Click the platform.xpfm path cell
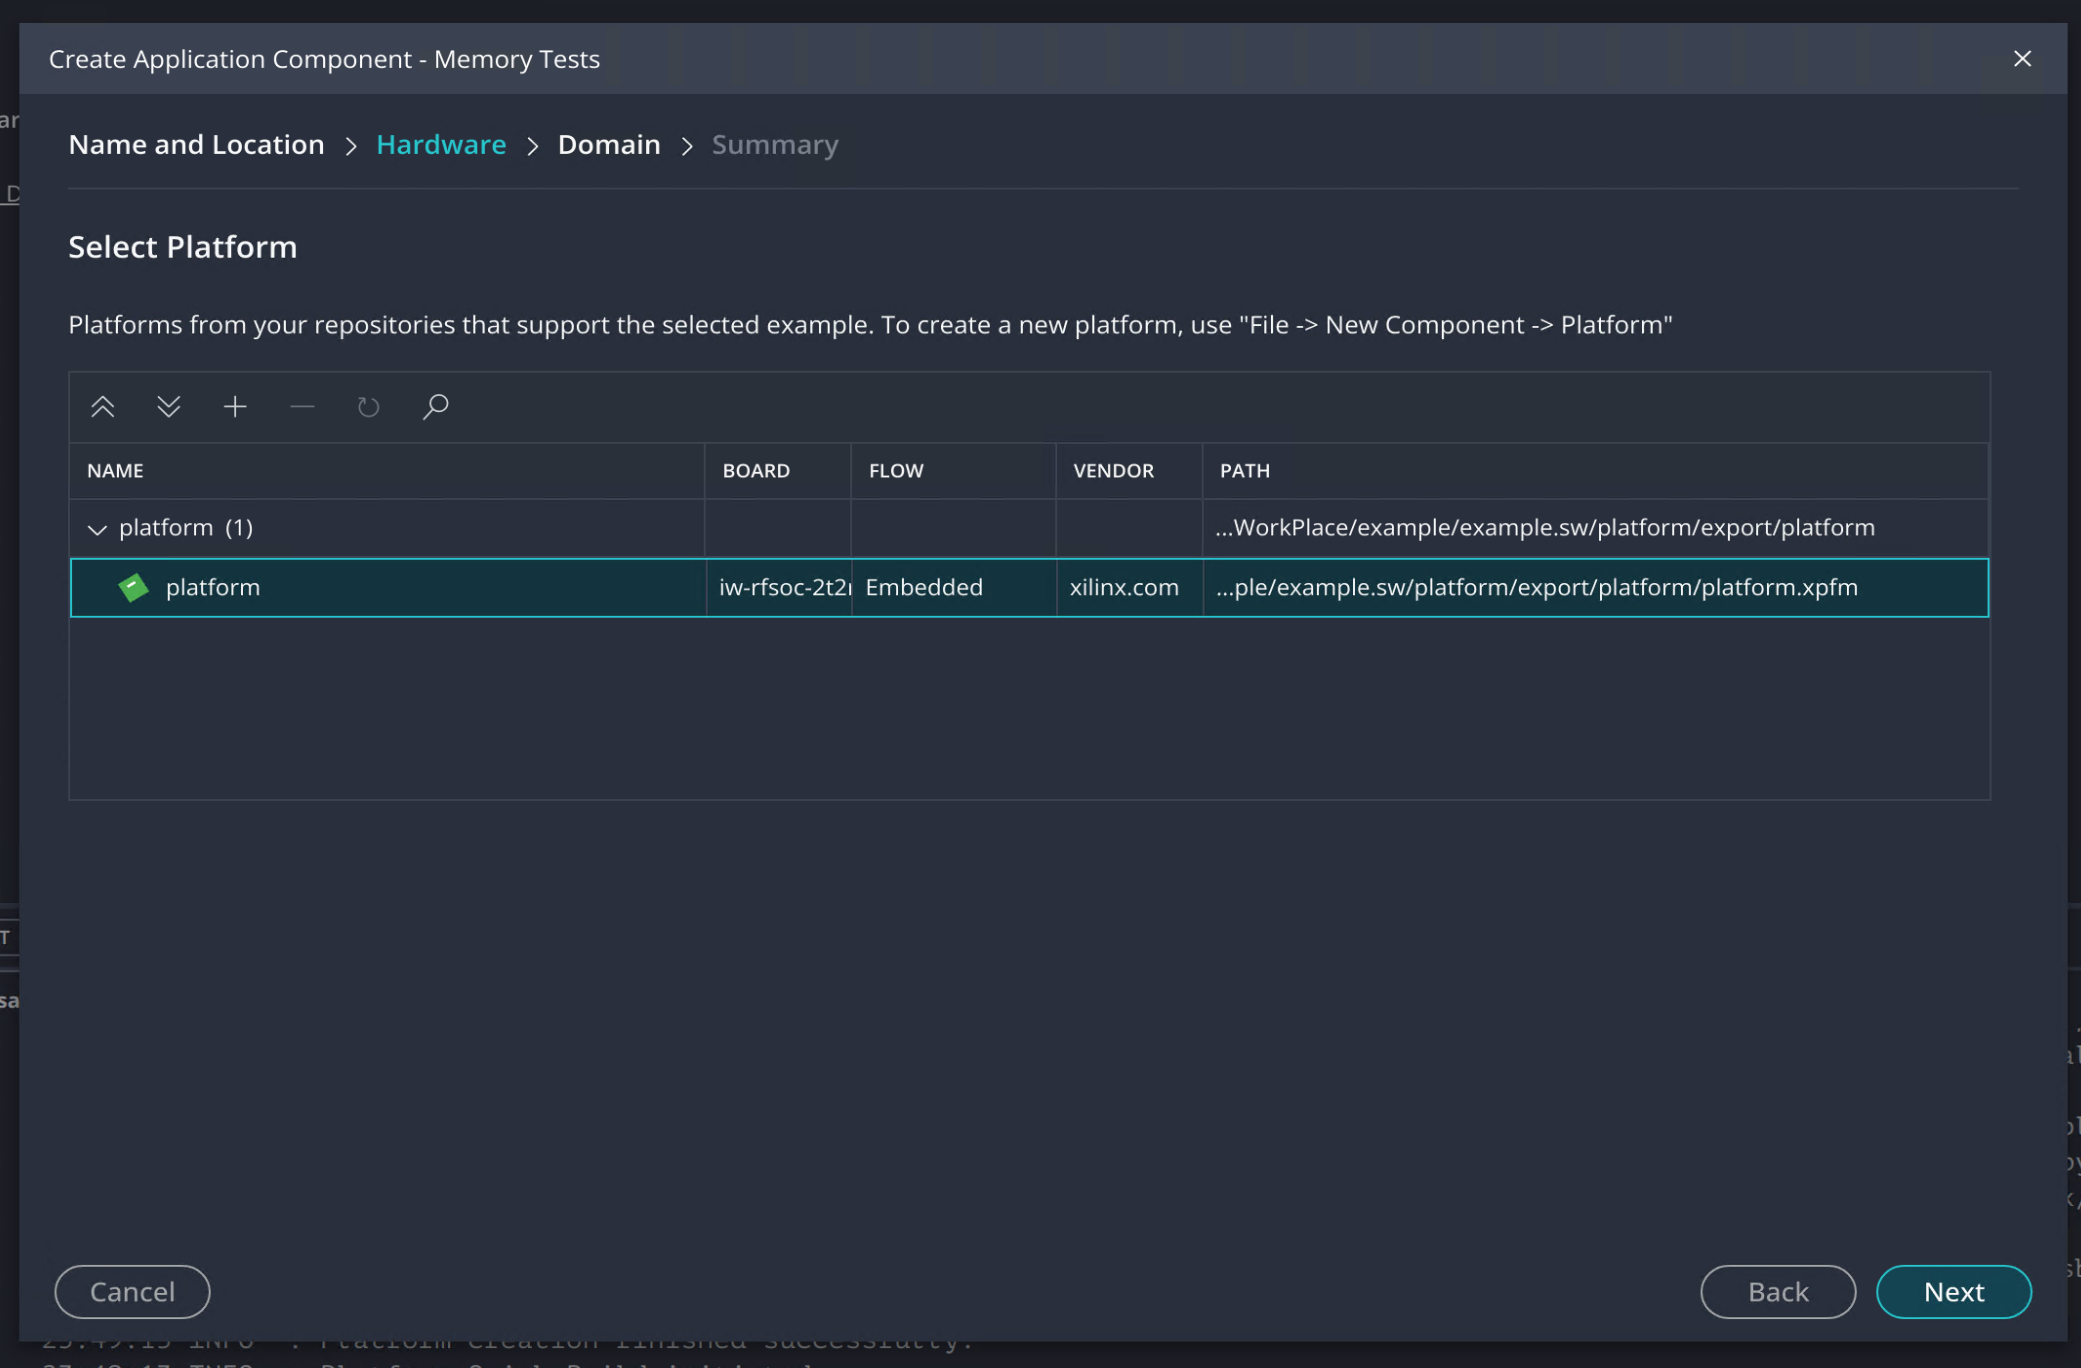 pos(1595,587)
